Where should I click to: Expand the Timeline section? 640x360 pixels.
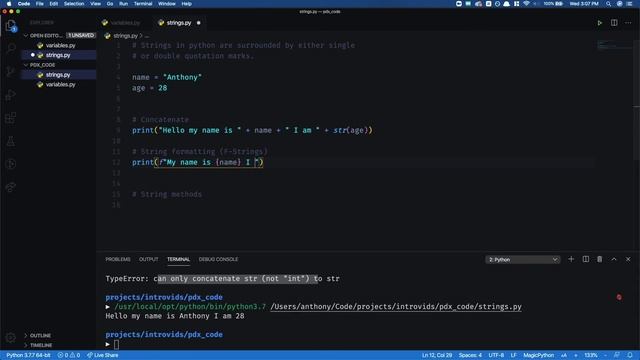(59, 345)
